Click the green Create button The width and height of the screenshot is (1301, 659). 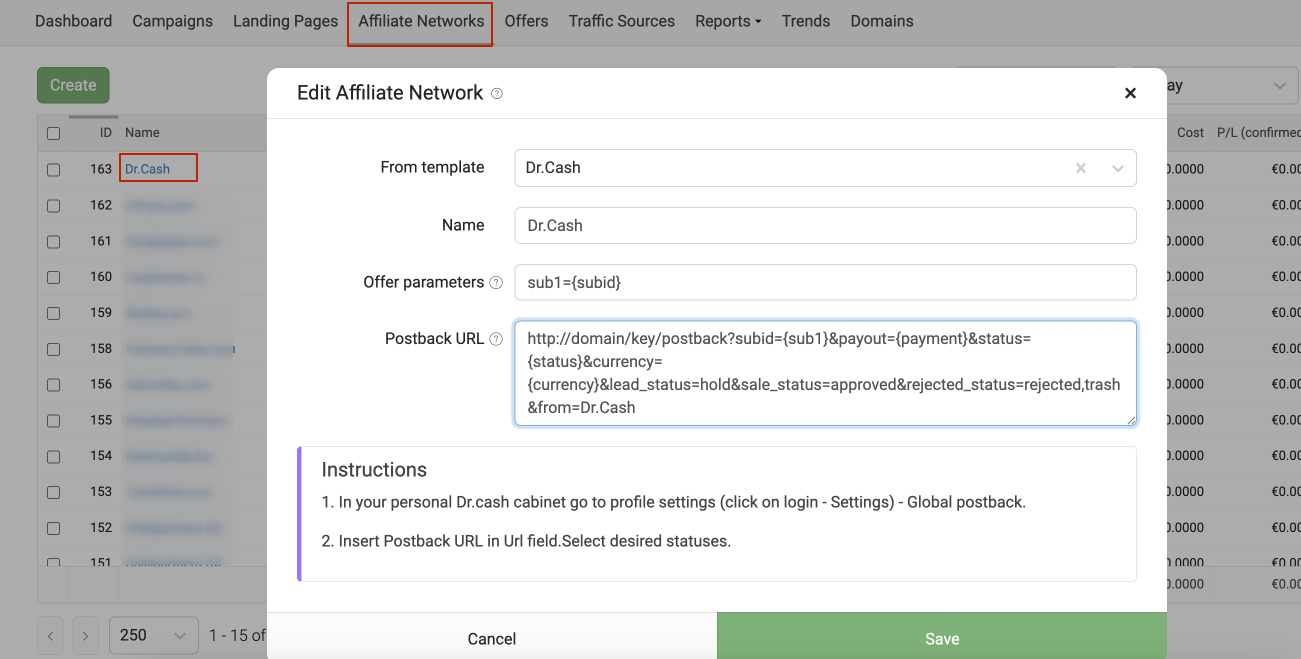73,85
